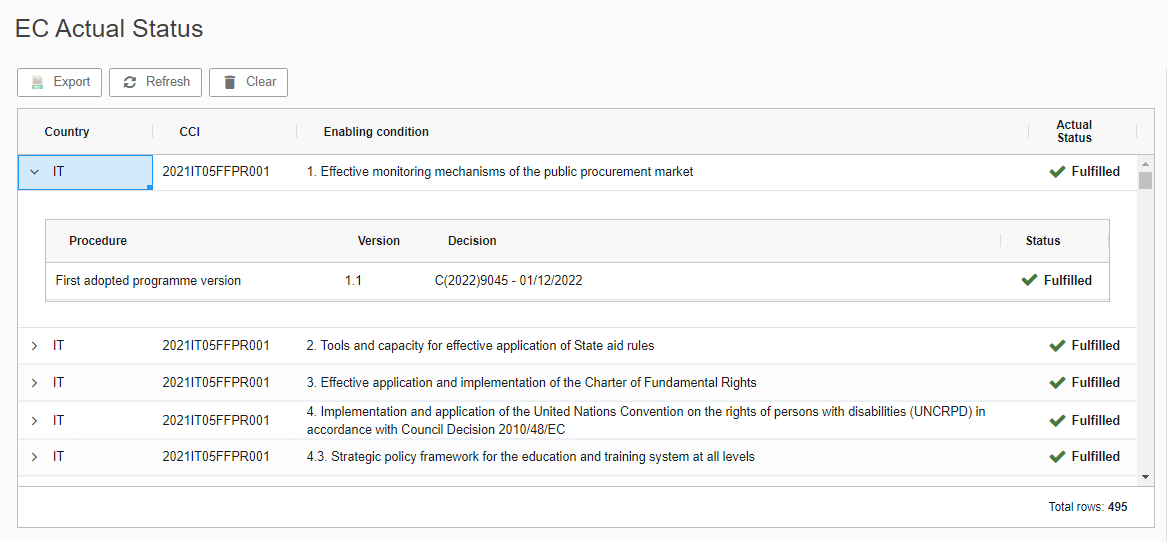Refresh the EC Actual Status grid
Screen dimensions: 1167x542
(x=156, y=82)
